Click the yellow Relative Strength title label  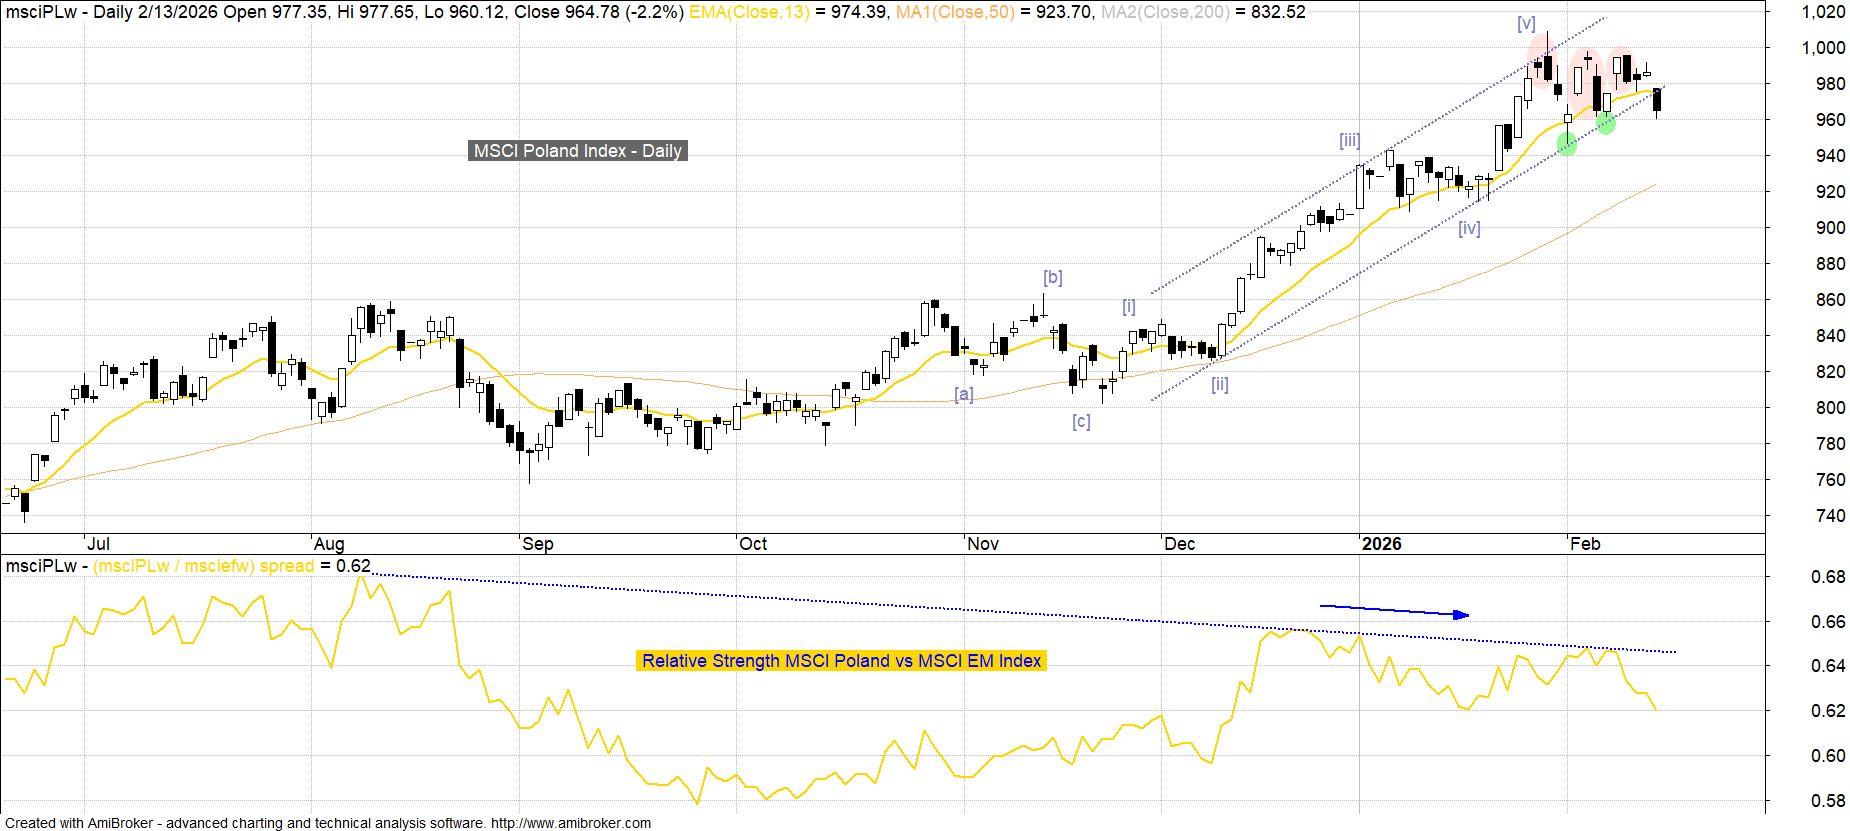[x=841, y=661]
